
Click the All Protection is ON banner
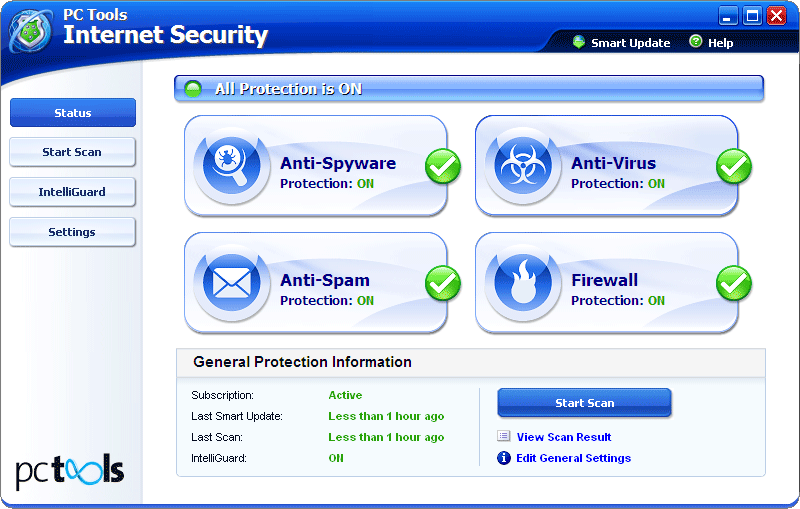(x=469, y=89)
